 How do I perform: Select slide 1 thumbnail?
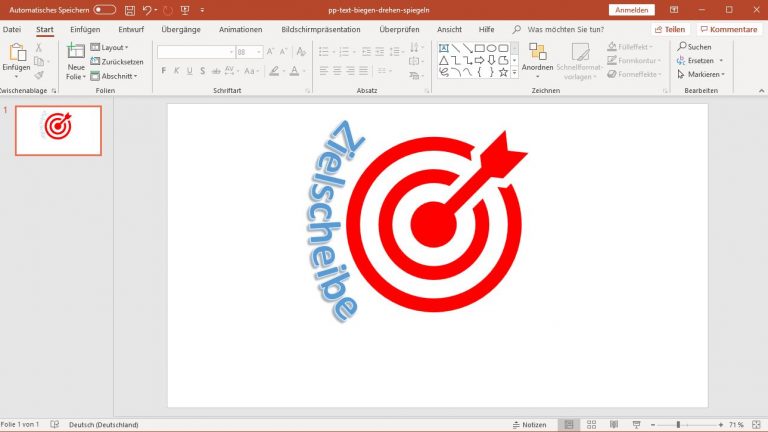(58, 131)
